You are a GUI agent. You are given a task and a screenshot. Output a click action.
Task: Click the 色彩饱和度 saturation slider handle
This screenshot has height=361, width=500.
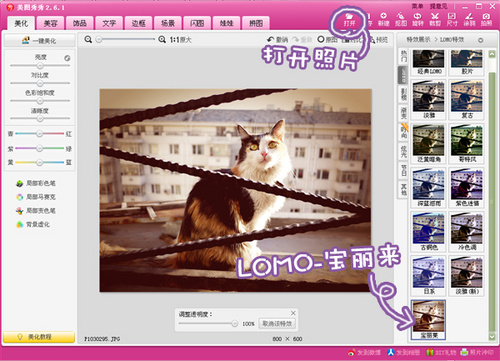point(40,101)
